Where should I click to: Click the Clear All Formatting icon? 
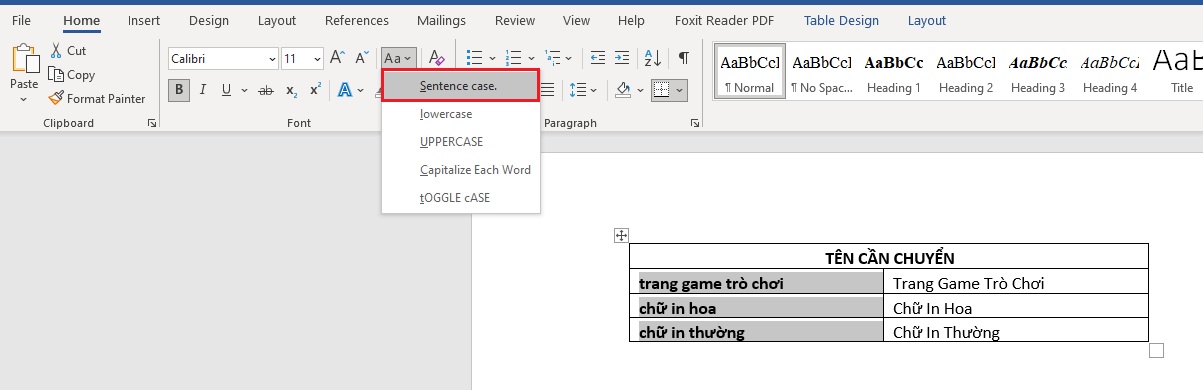click(x=436, y=58)
